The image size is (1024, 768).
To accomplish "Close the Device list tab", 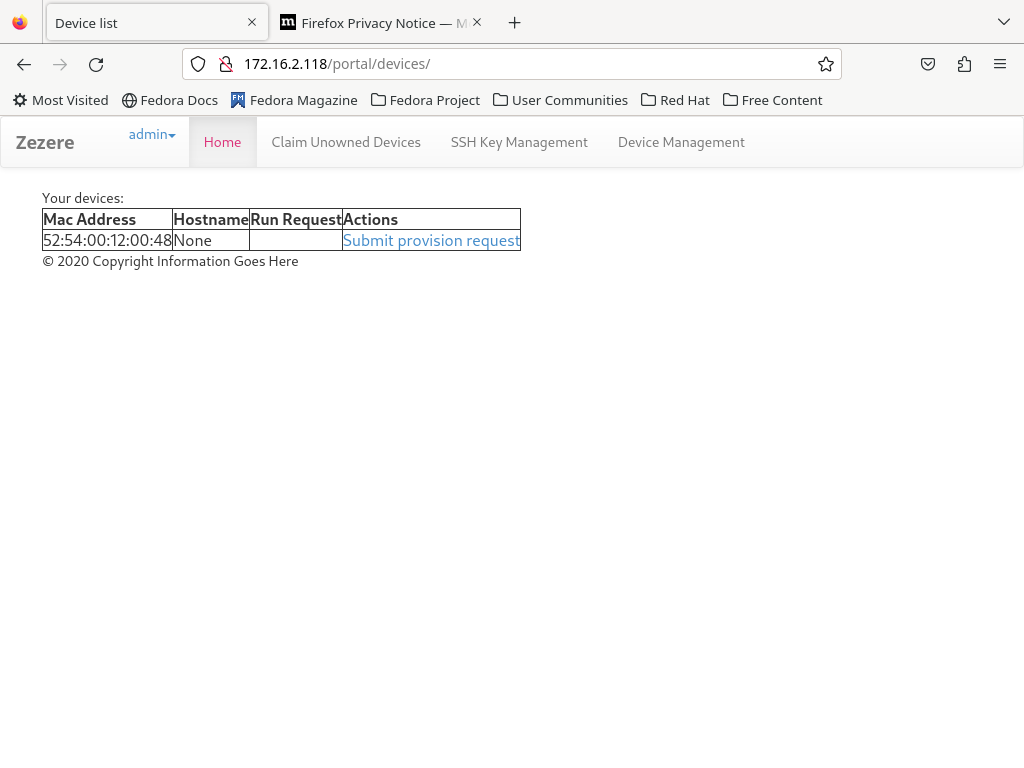I will pos(252,22).
